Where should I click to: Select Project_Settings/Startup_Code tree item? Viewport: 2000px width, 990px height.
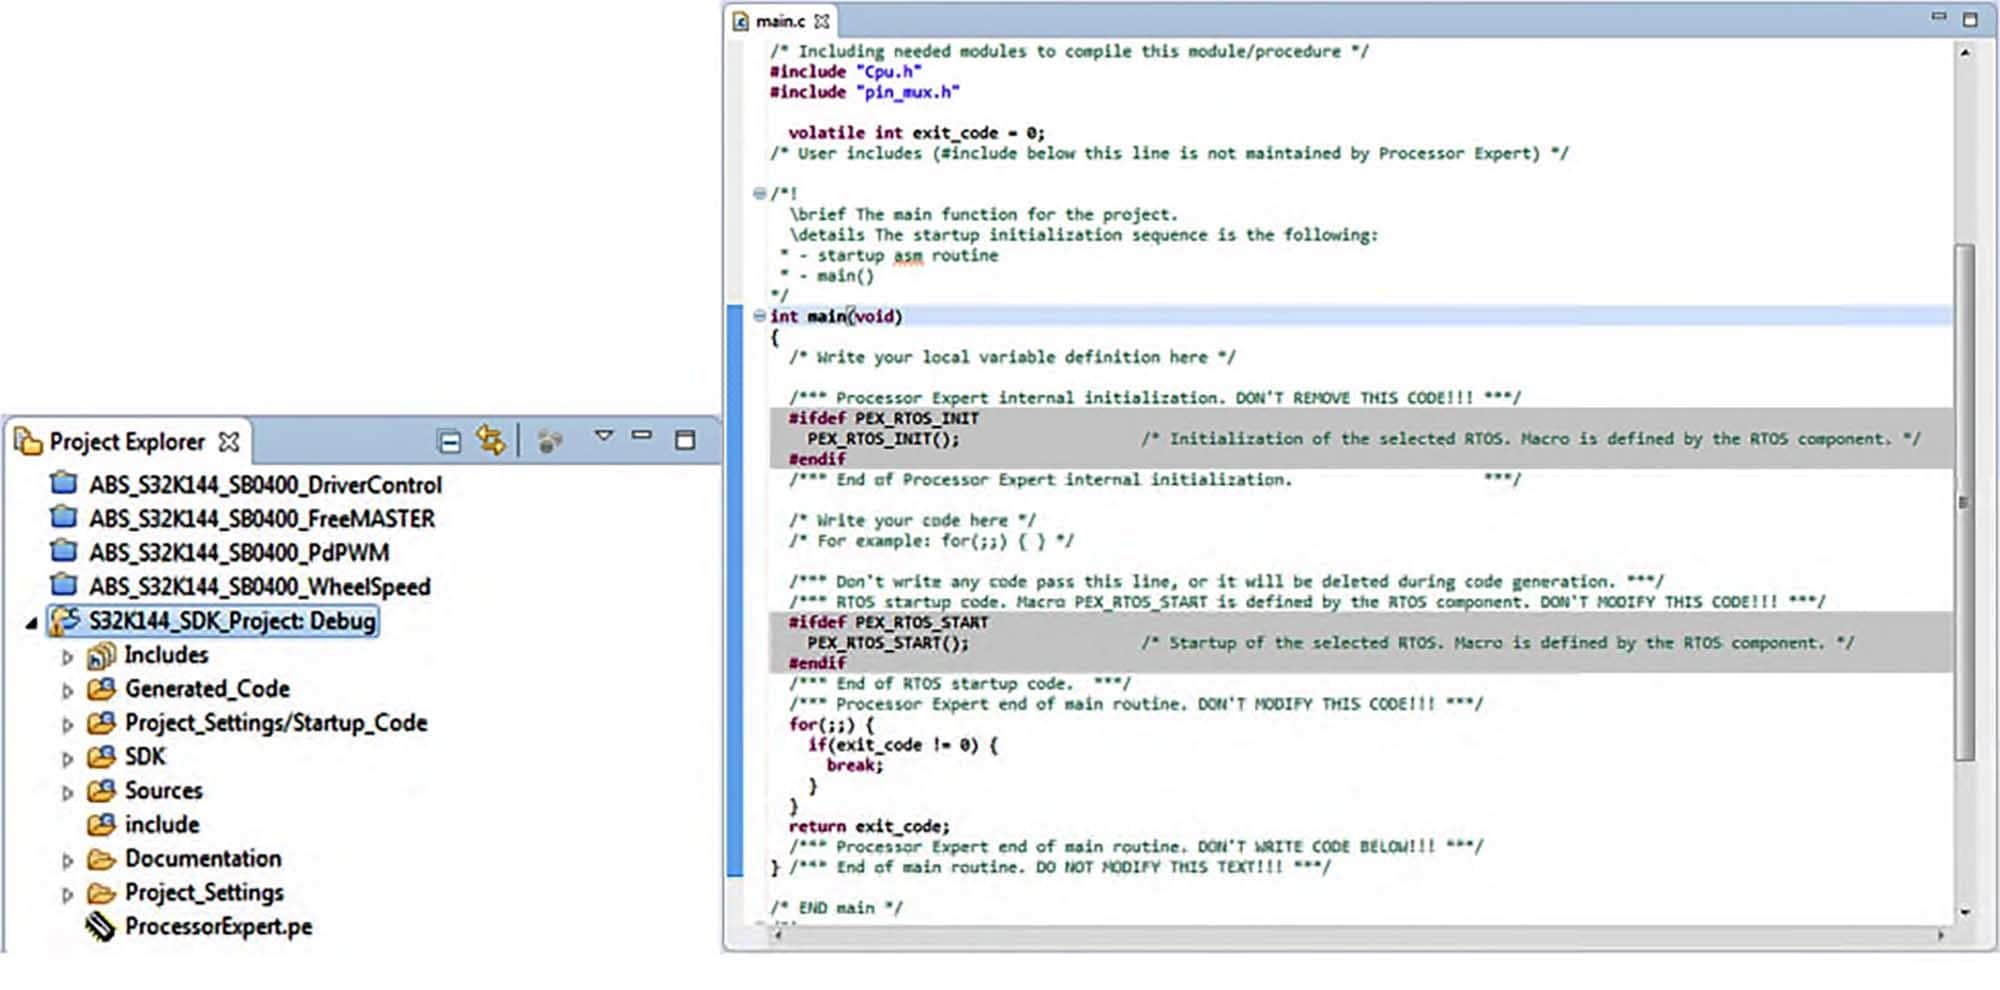(276, 724)
